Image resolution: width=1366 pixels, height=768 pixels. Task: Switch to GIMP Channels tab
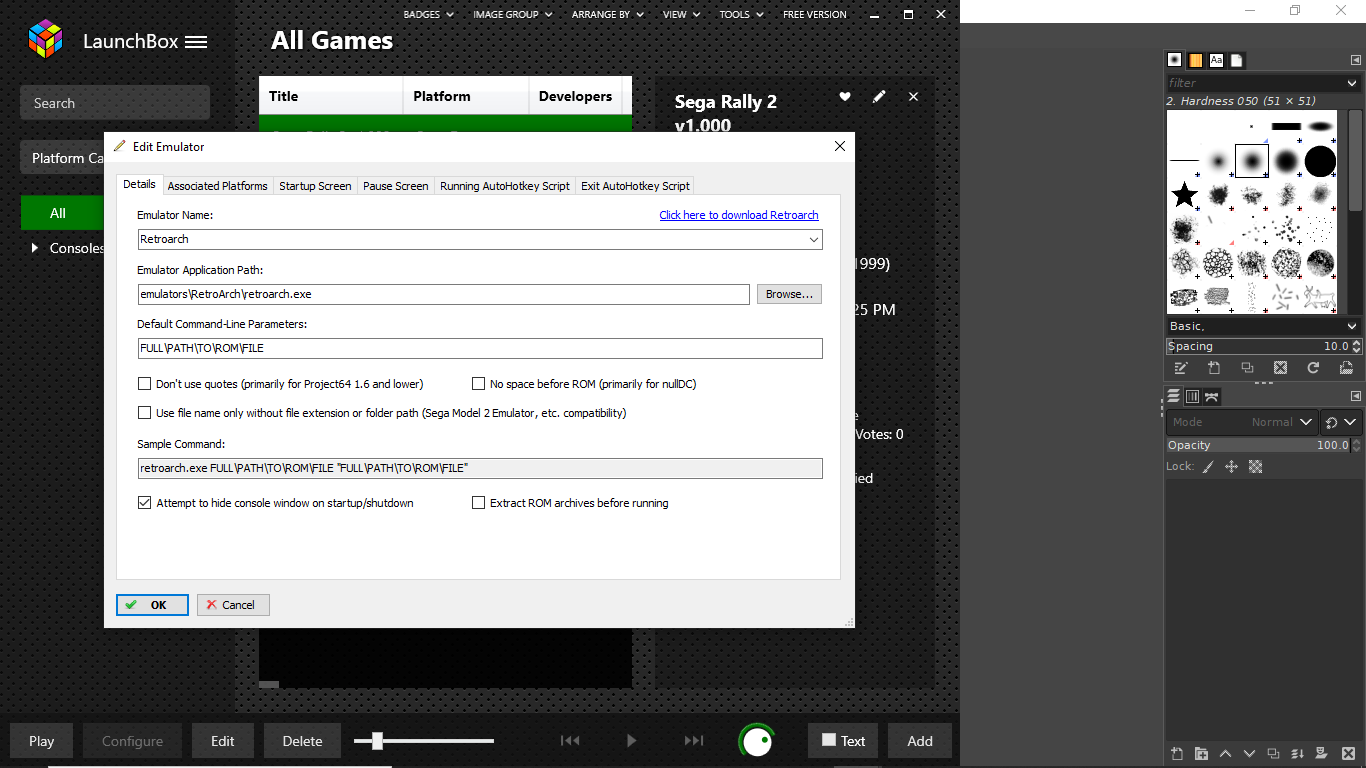[1192, 397]
